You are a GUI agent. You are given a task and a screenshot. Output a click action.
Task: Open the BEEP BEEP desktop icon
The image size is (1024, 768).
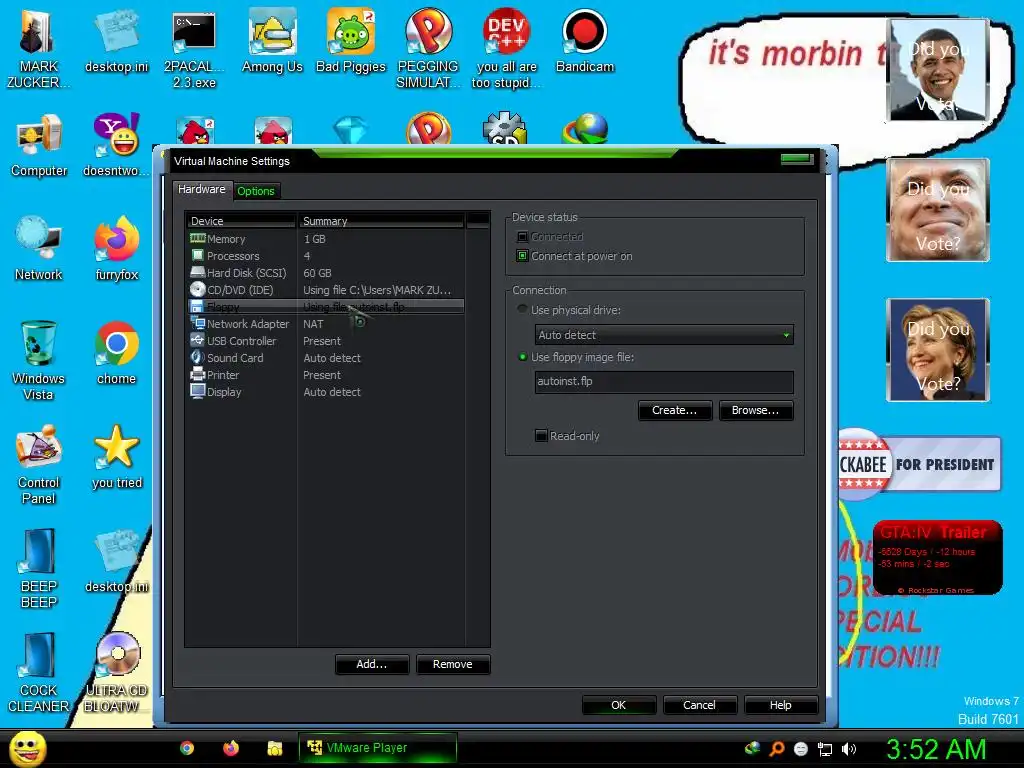(39, 569)
